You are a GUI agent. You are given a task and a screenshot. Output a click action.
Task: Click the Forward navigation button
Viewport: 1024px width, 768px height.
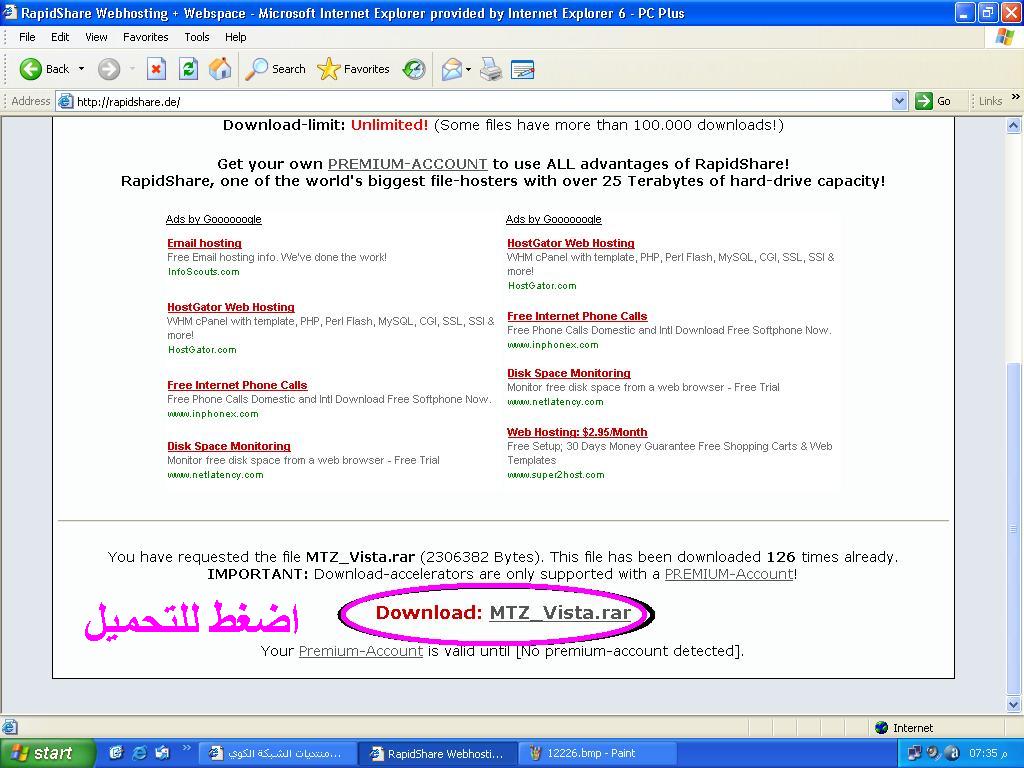[x=109, y=69]
